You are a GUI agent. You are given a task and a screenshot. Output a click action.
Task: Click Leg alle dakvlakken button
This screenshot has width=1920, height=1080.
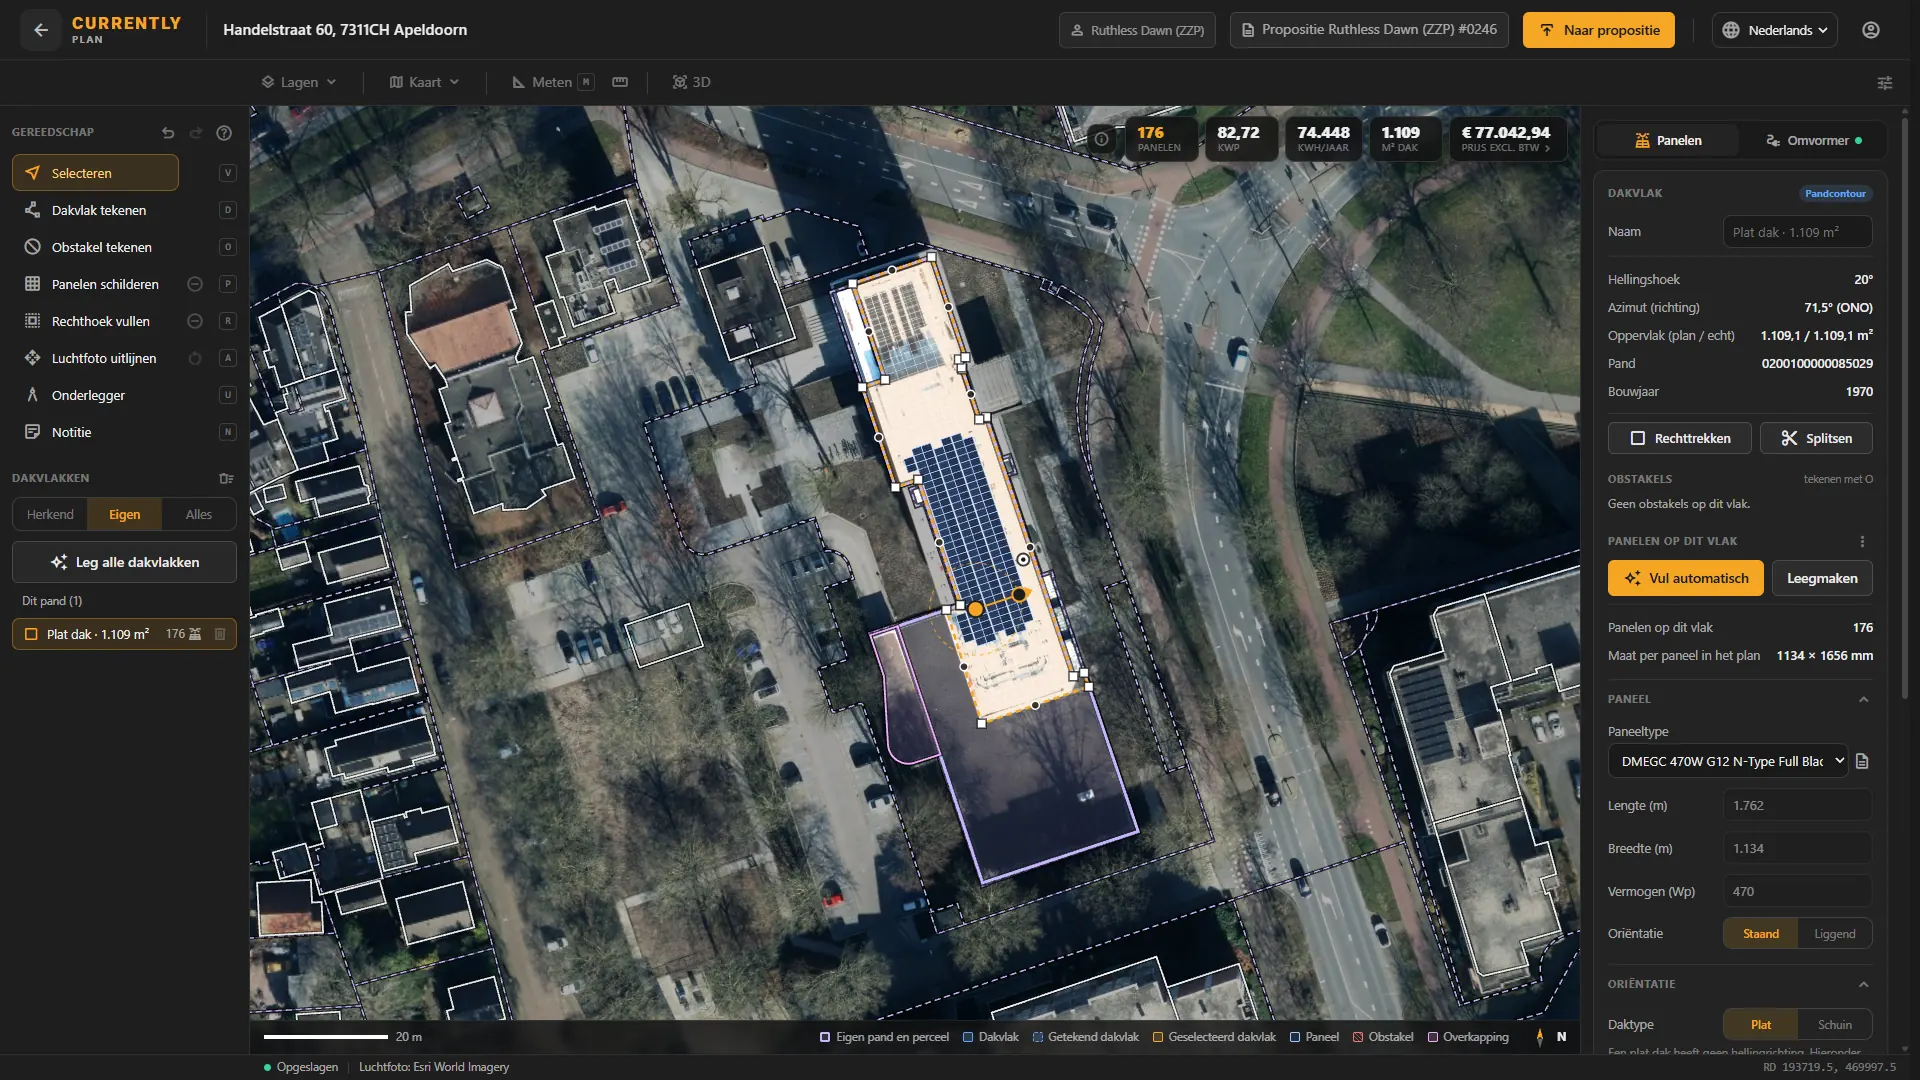pos(124,562)
